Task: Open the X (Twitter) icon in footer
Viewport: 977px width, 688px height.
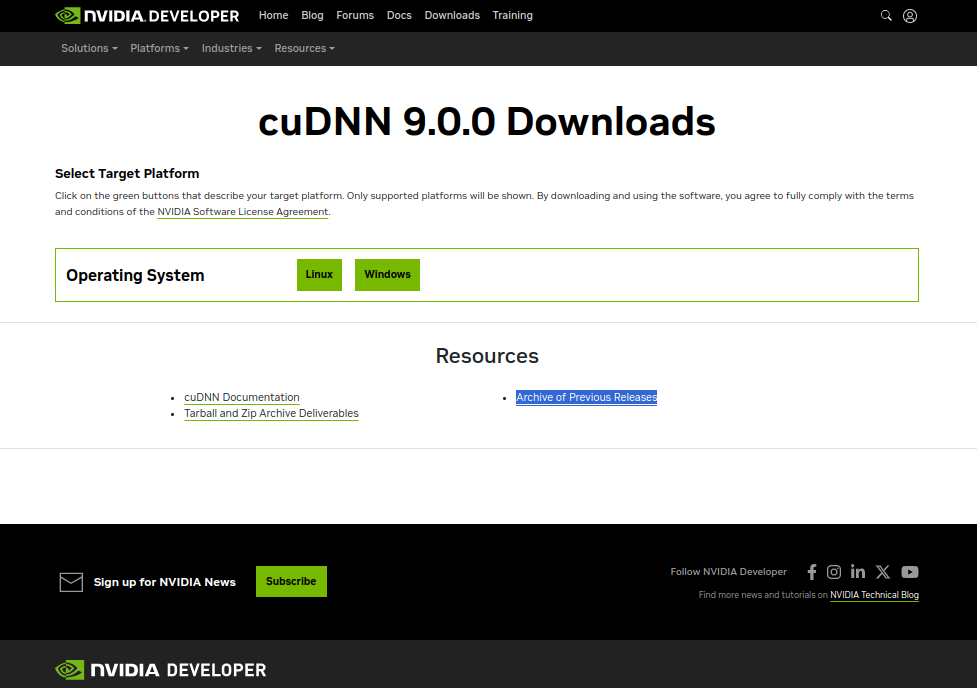Action: point(883,572)
